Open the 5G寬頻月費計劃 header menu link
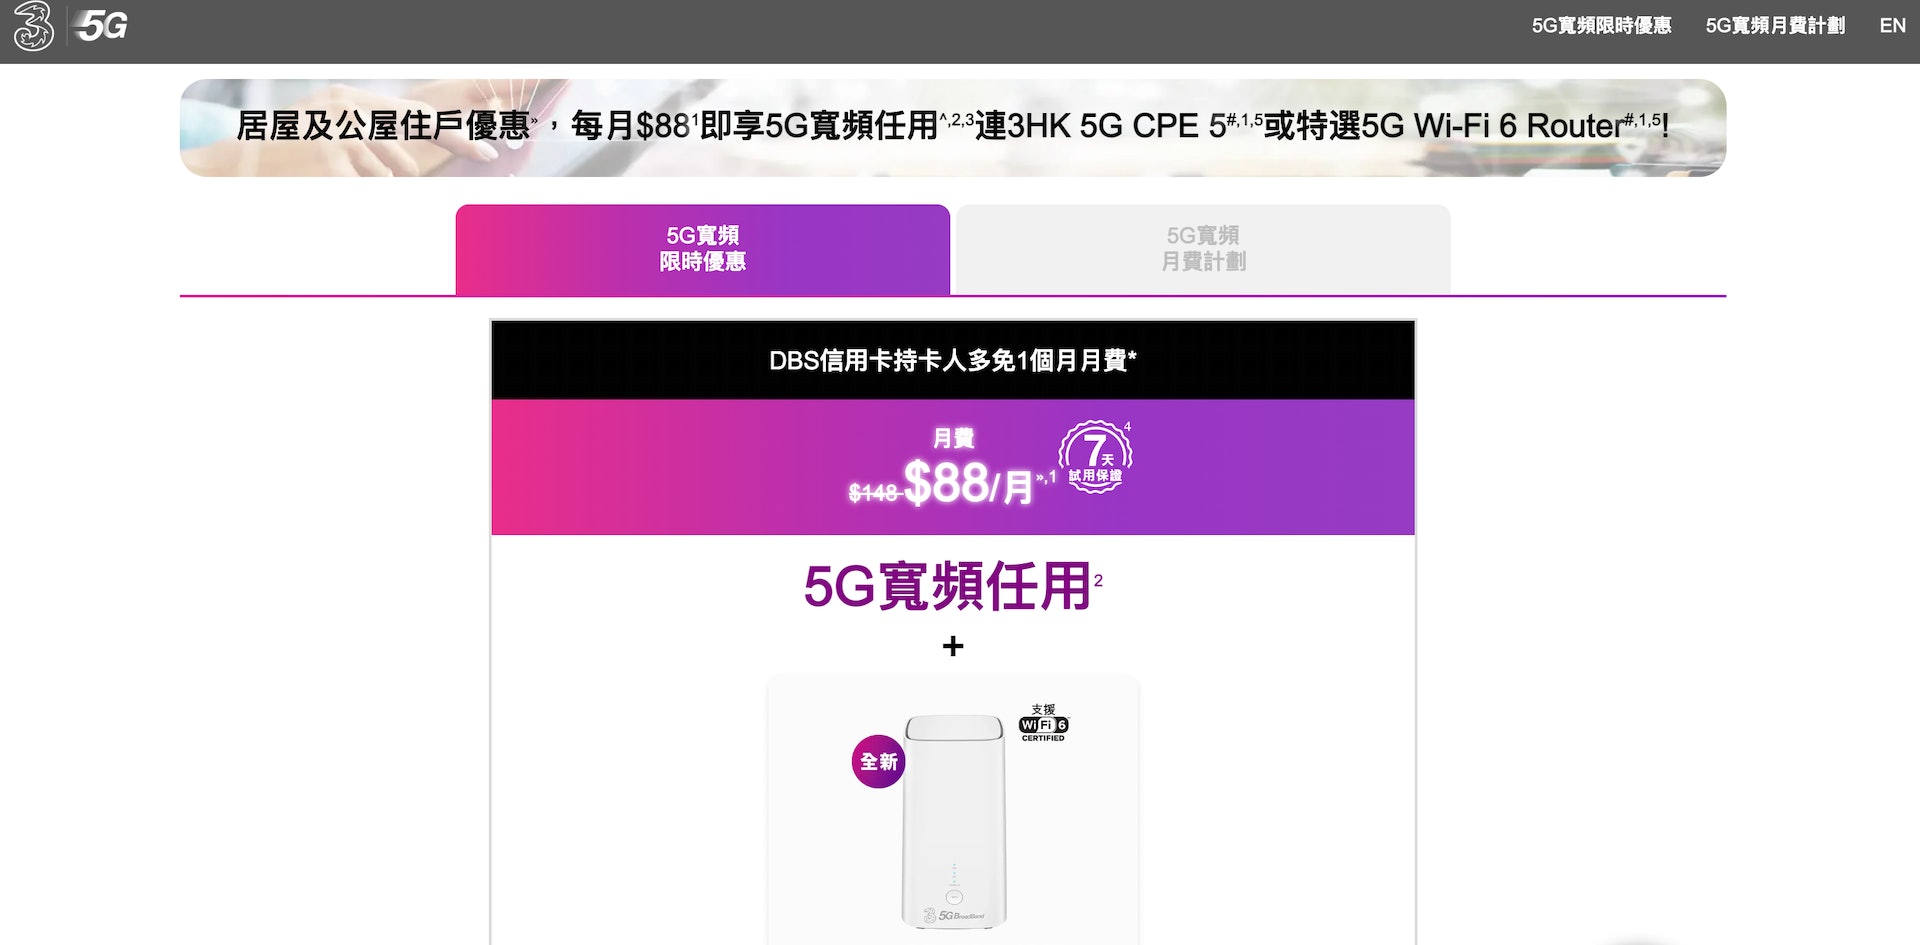The width and height of the screenshot is (1920, 945). (1775, 26)
